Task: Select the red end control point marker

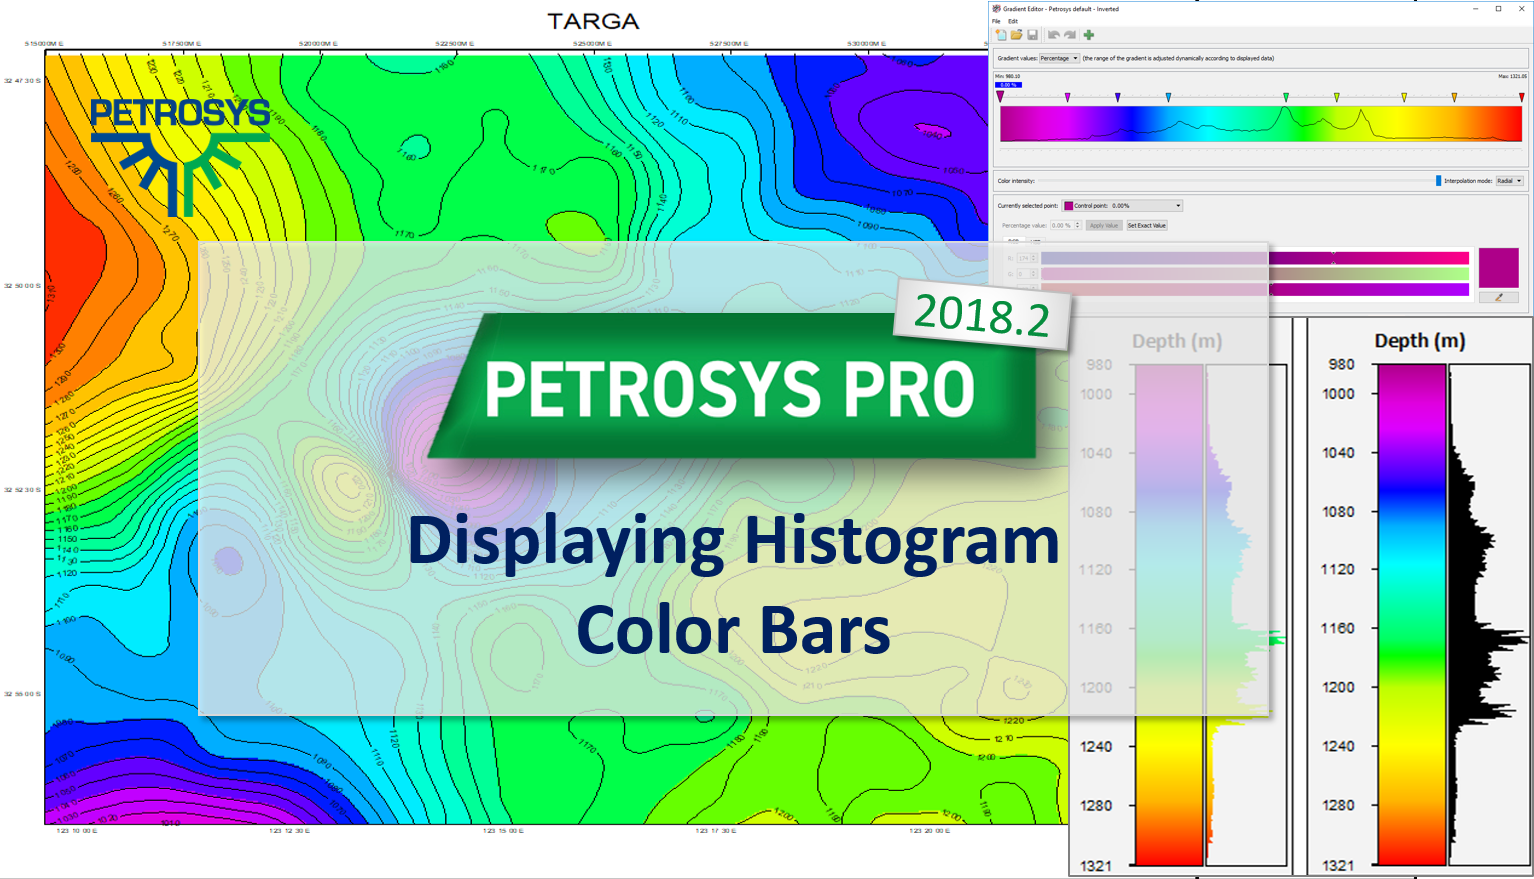Action: click(1522, 98)
